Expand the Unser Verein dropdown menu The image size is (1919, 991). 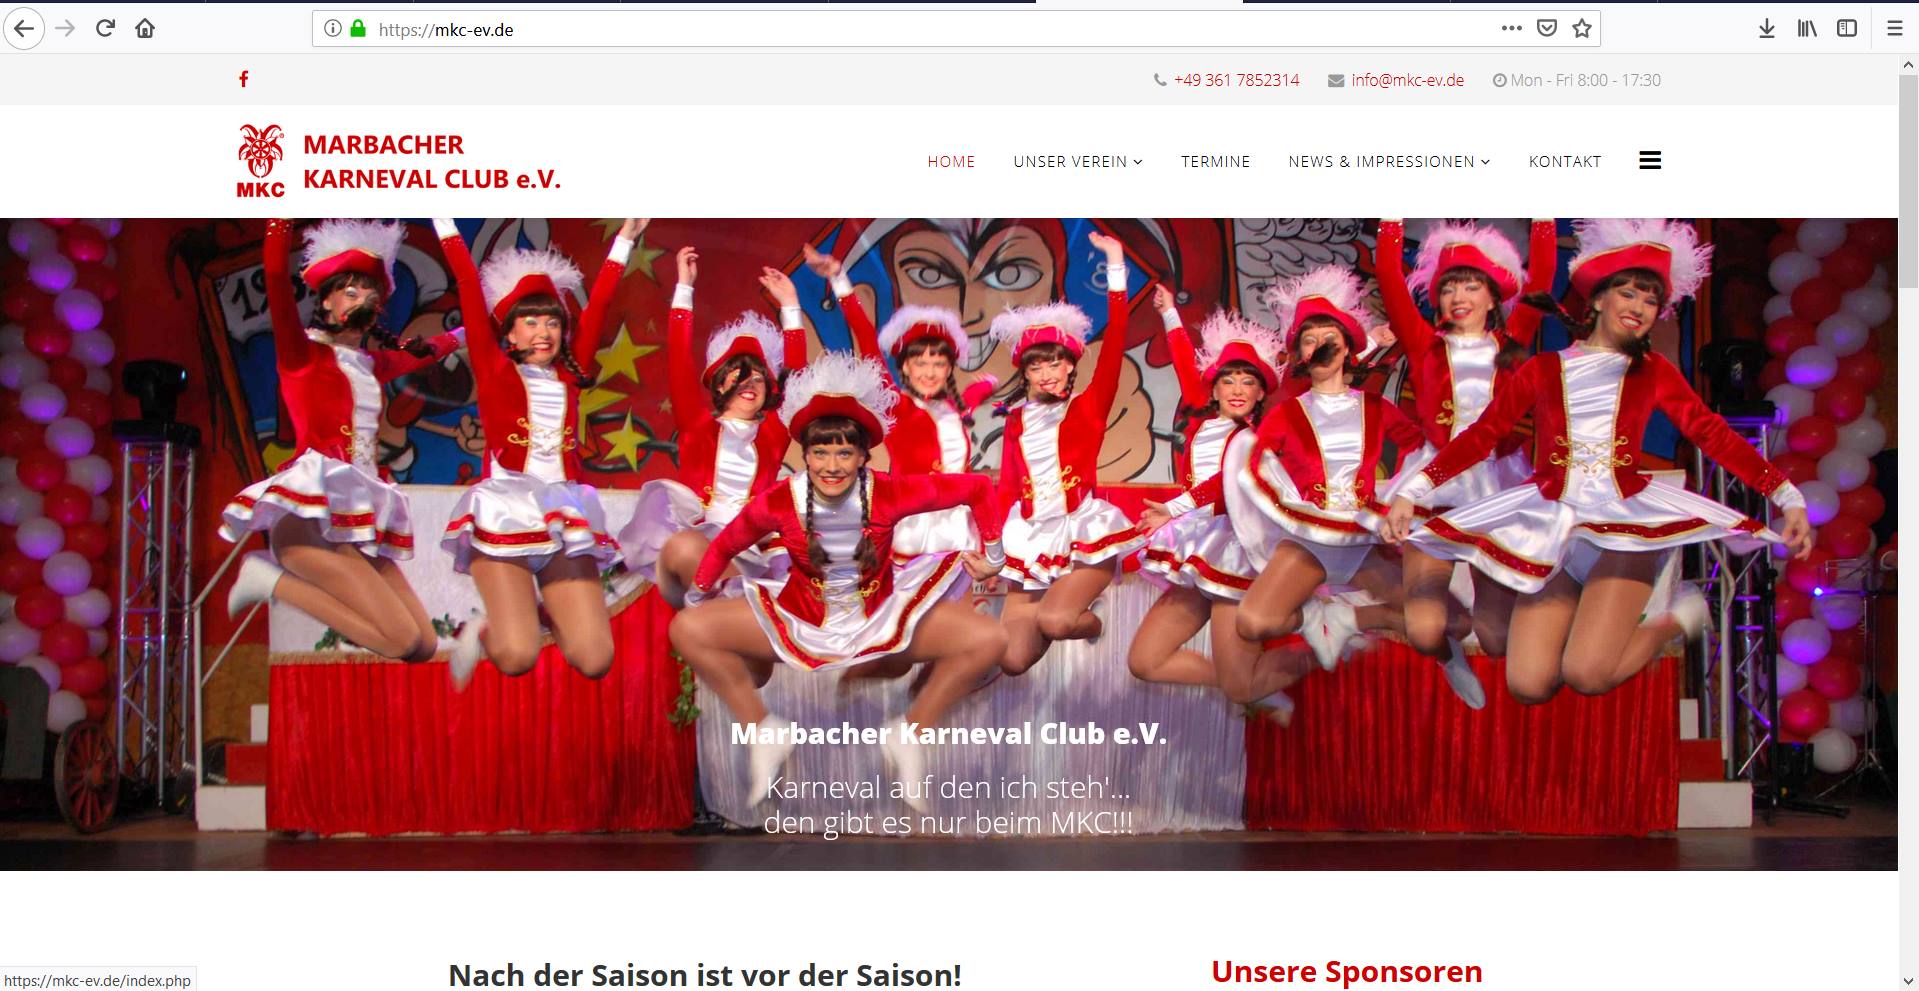click(1077, 161)
